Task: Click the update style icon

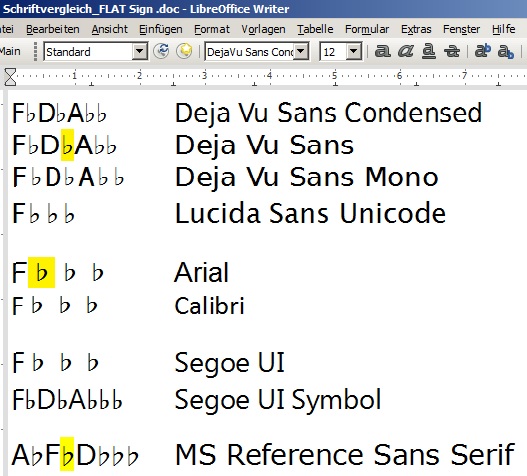Action: [x=161, y=51]
